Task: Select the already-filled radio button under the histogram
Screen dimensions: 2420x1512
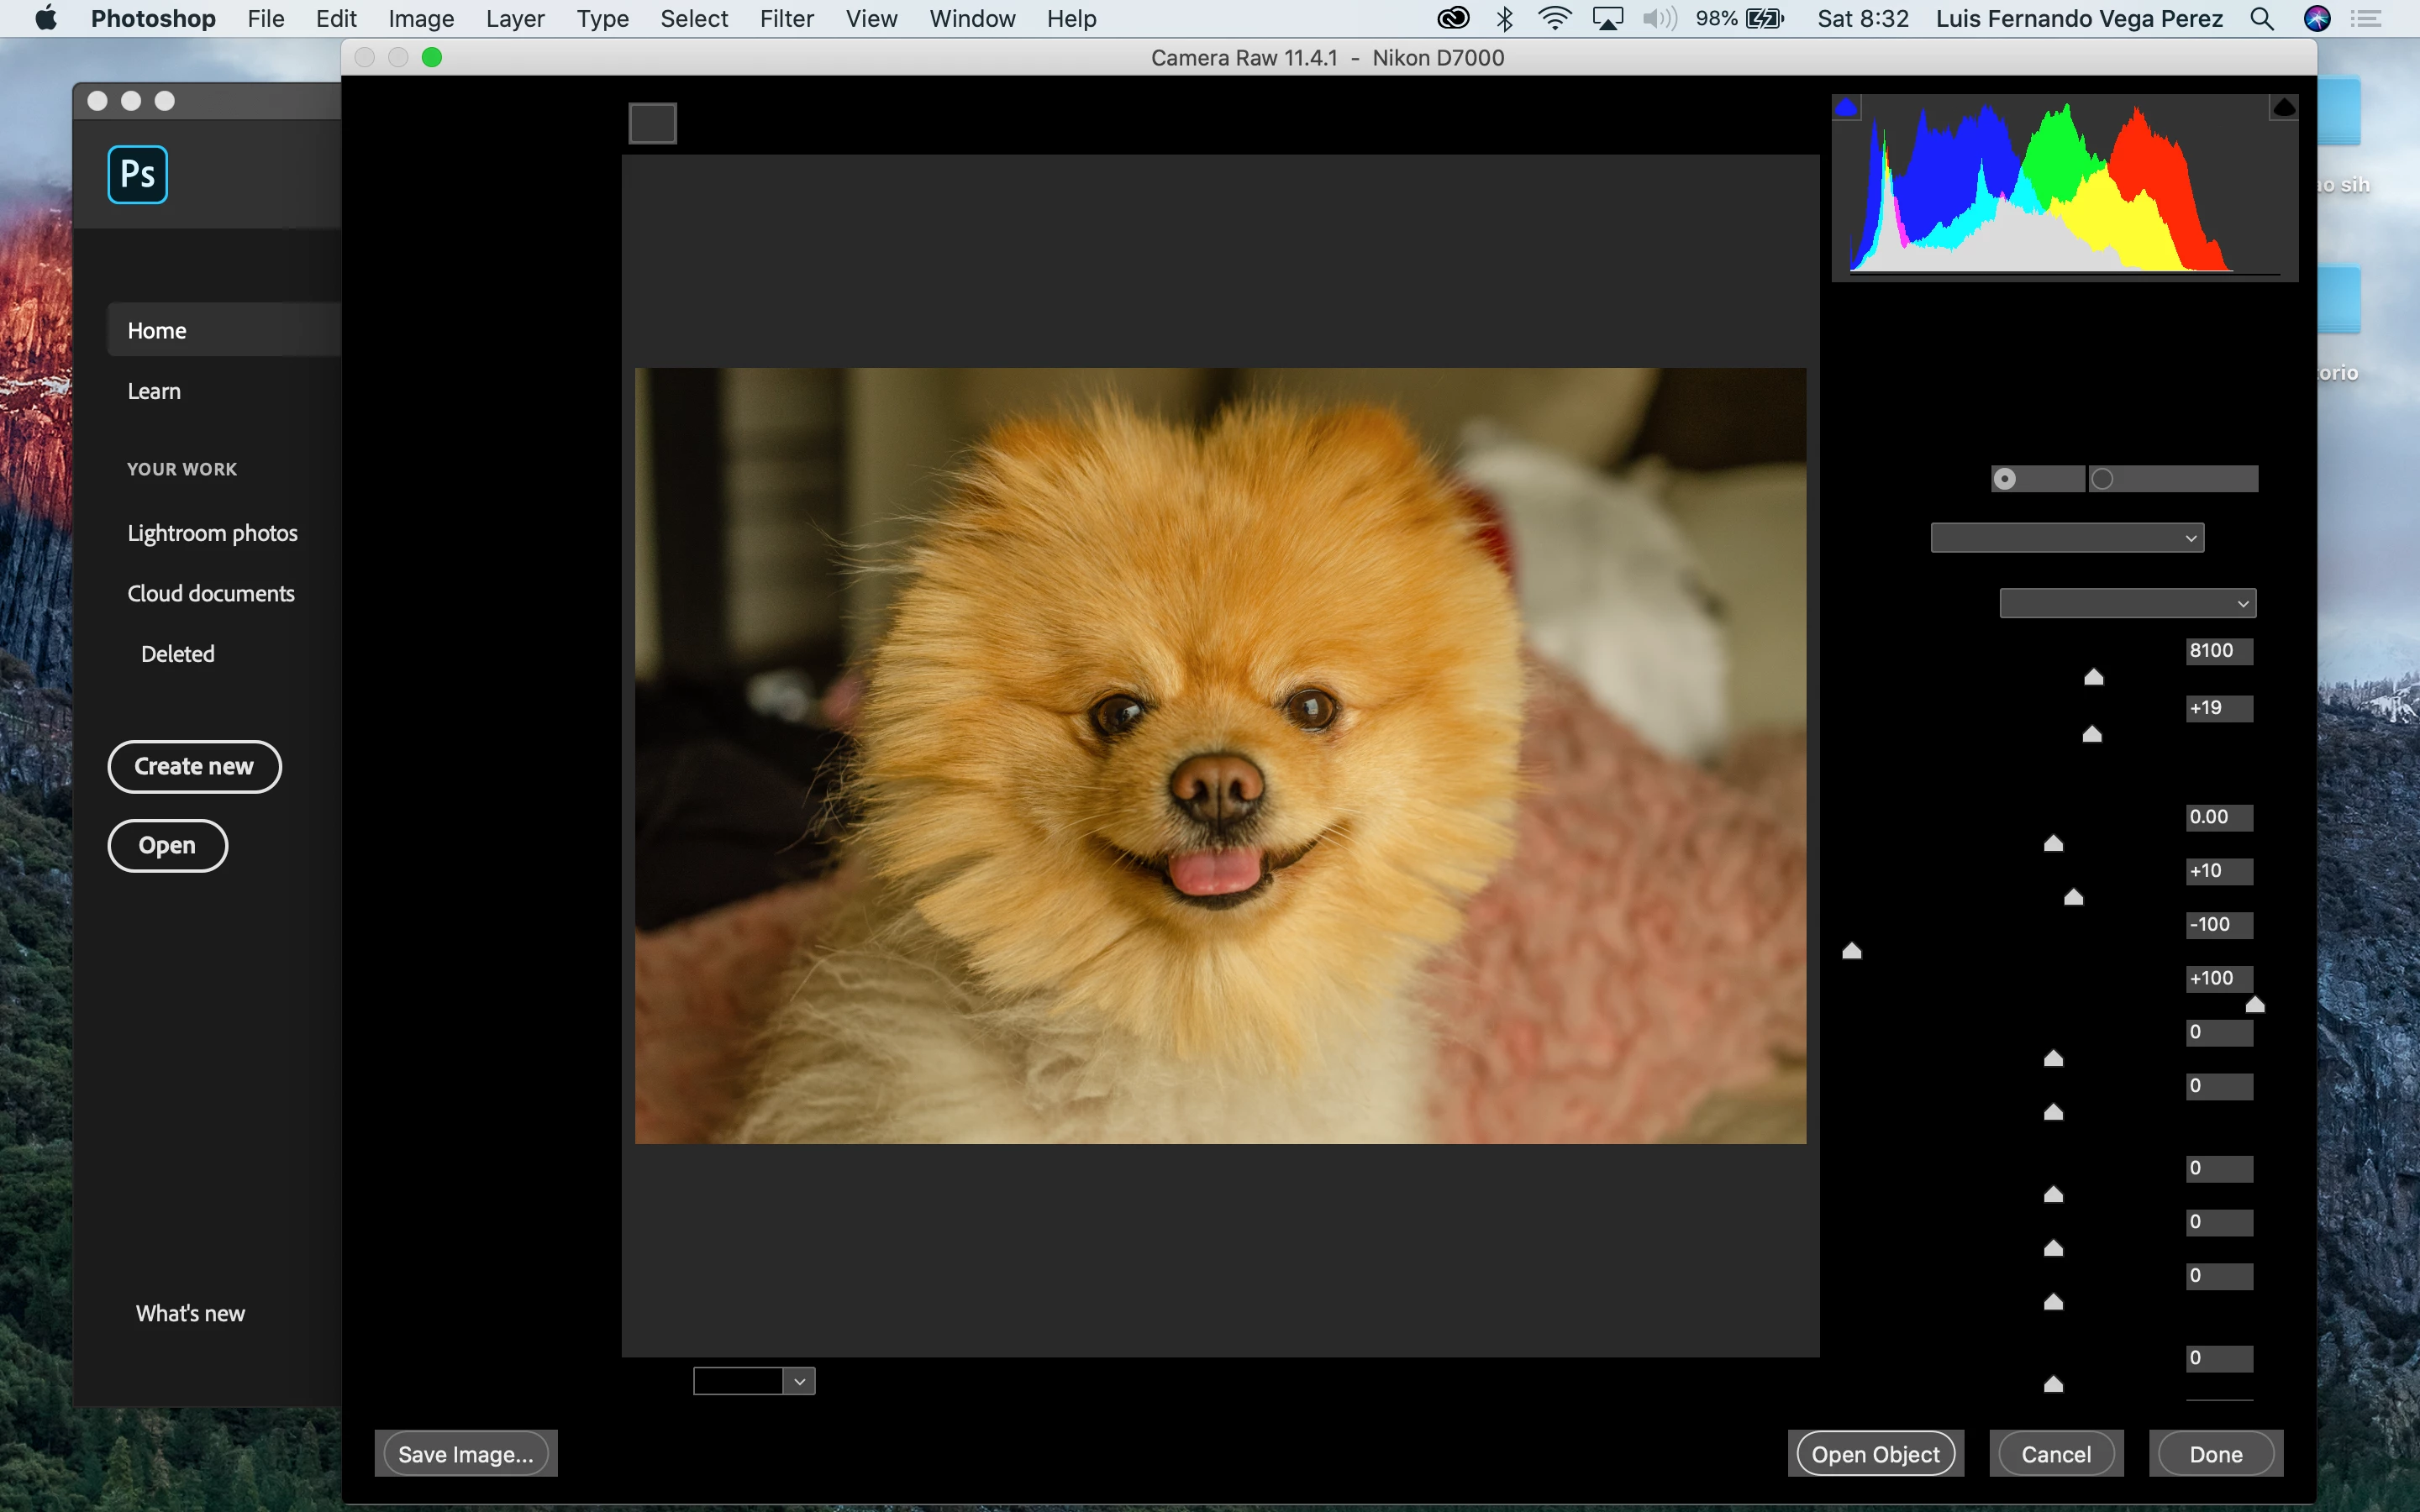Action: (2005, 479)
